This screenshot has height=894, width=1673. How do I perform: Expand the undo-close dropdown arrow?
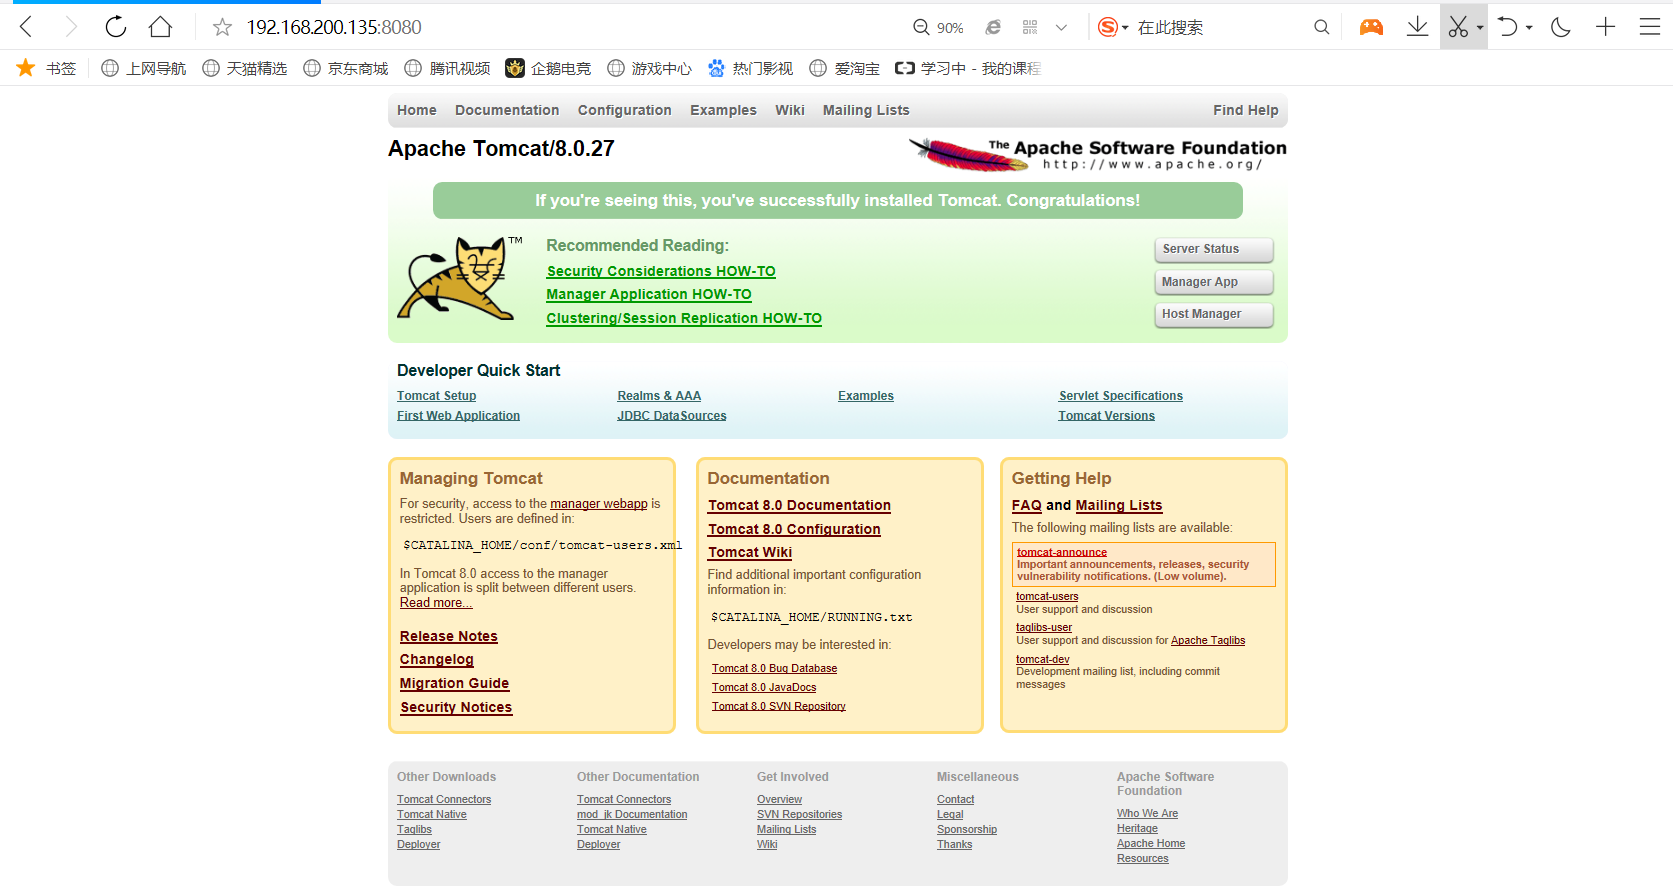[x=1529, y=28]
